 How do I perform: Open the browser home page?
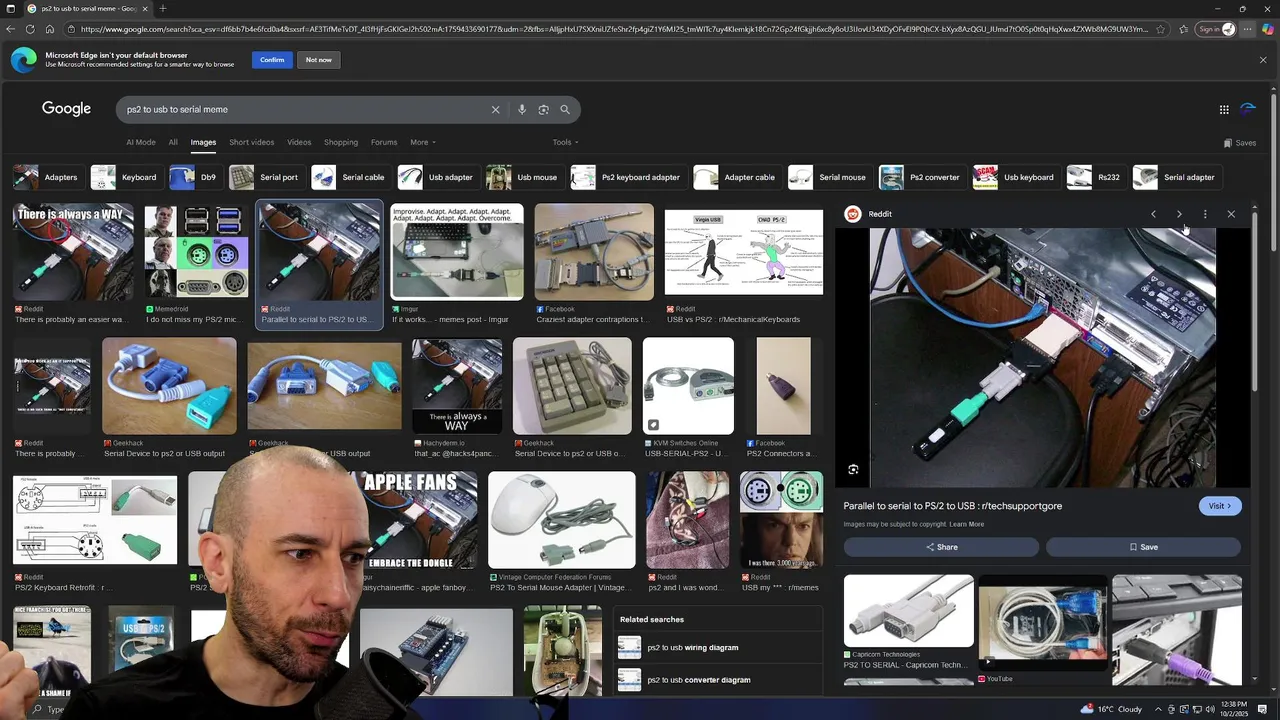tap(49, 29)
